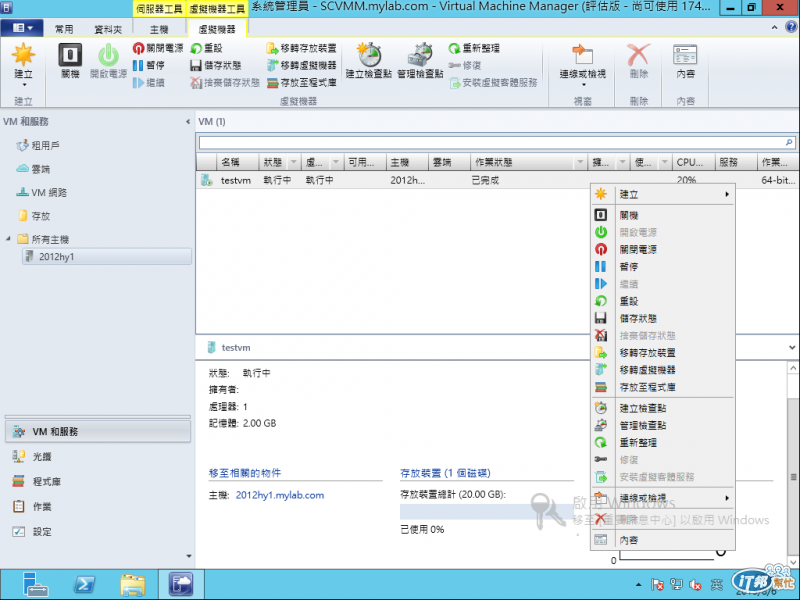Collapse the testvm details pane chevron
This screenshot has height=600, width=800.
(791, 347)
